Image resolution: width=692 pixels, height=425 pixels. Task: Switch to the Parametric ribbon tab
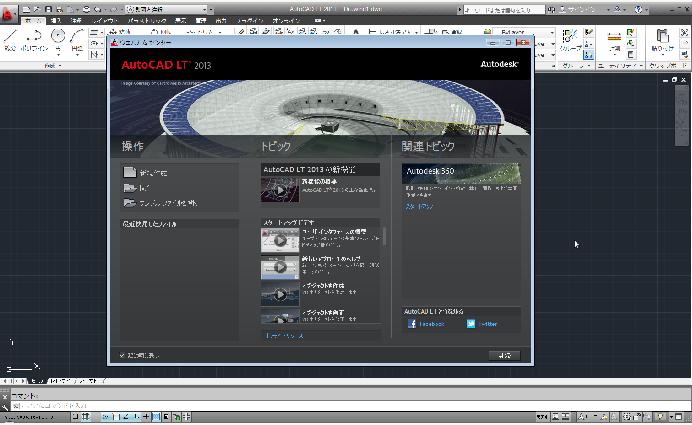[x=147, y=20]
